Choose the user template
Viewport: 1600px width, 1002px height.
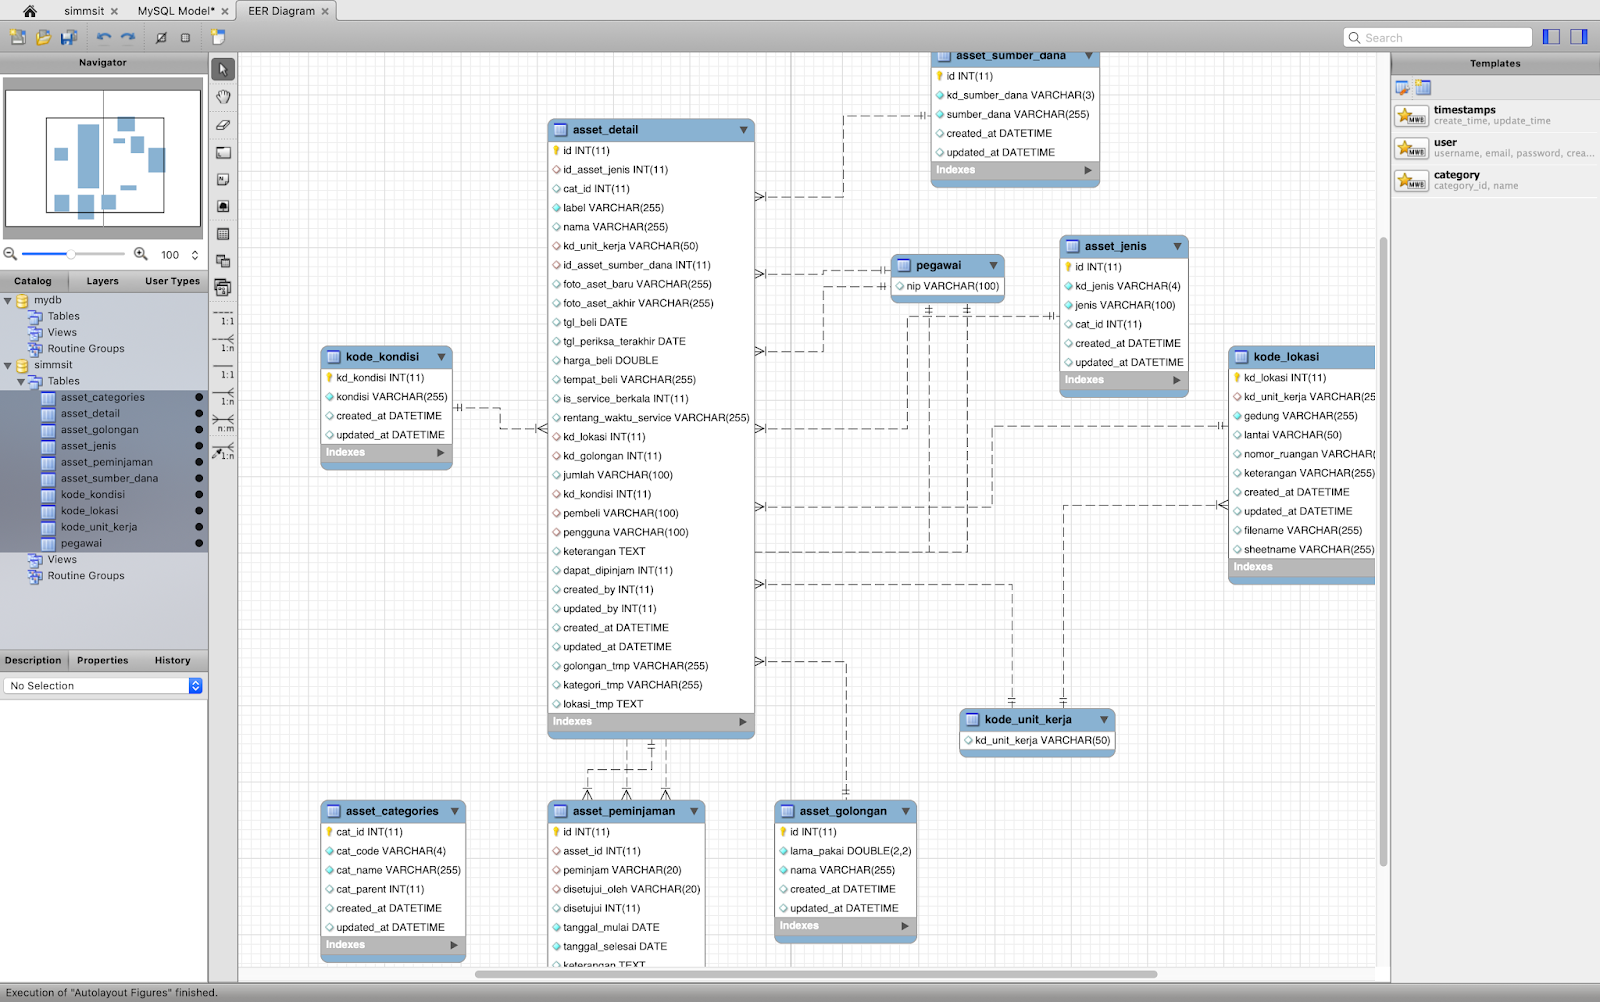click(1494, 148)
